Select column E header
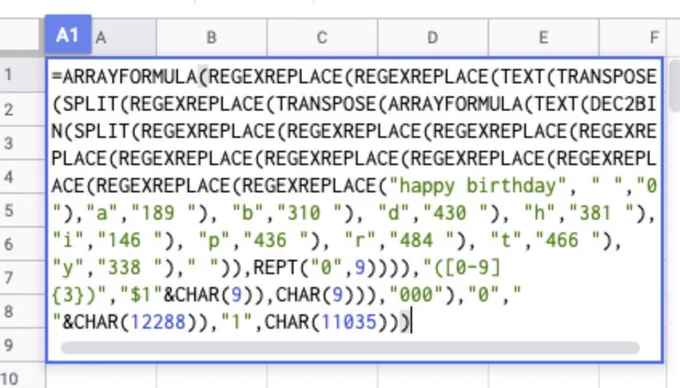Screen dimensions: 680x388 point(543,37)
